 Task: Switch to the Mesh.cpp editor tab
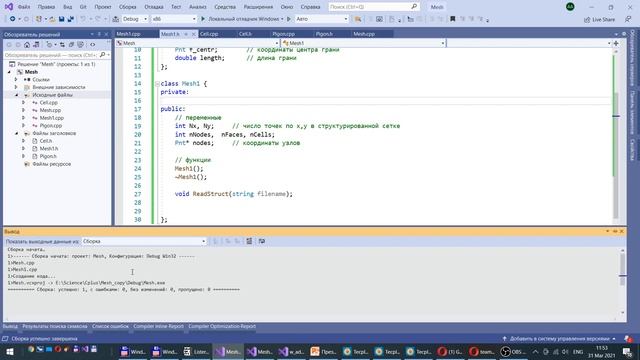[364, 34]
